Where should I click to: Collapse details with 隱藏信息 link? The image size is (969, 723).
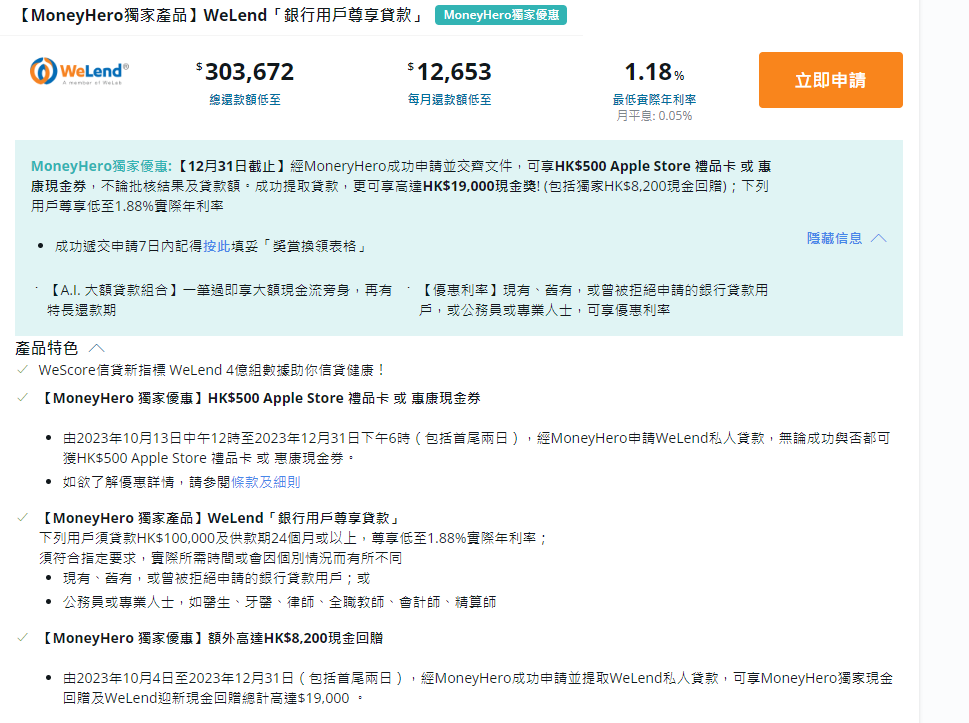(847, 239)
